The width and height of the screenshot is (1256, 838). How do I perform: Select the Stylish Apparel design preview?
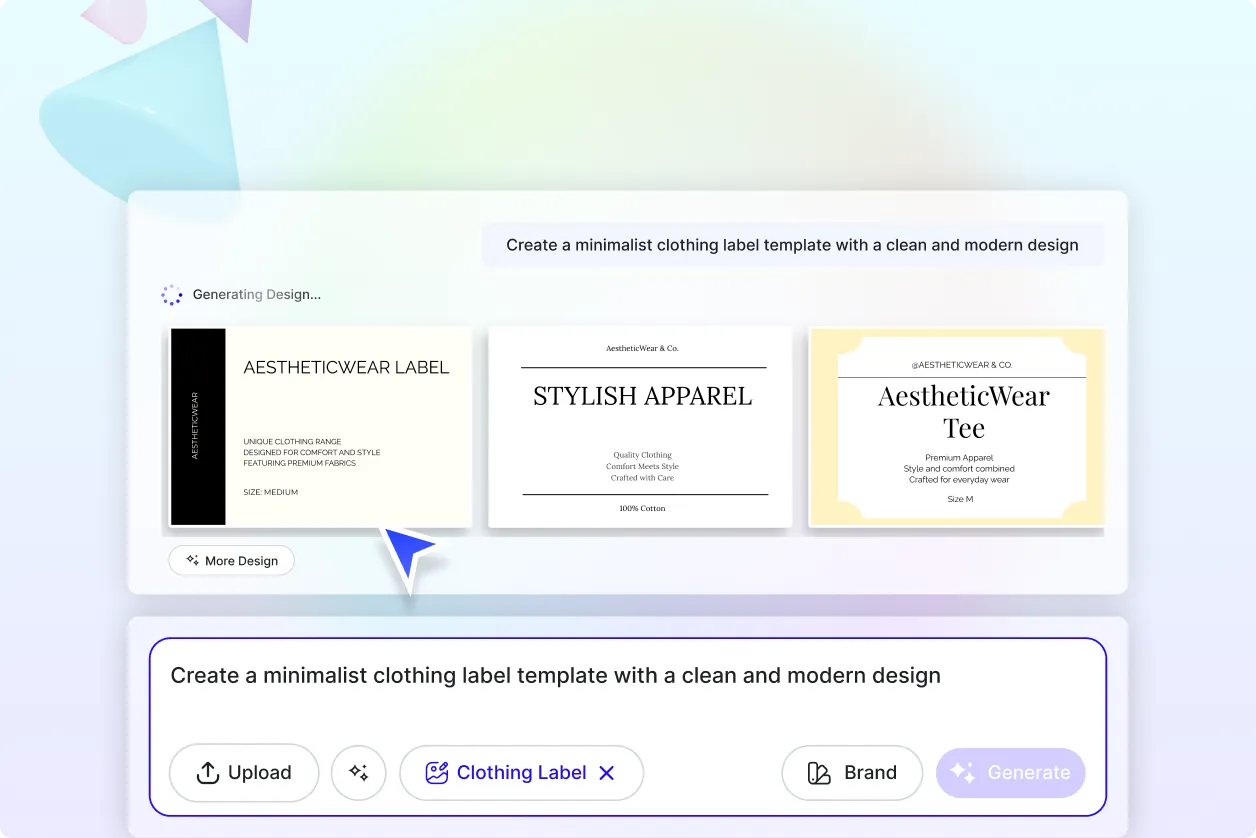(x=640, y=427)
